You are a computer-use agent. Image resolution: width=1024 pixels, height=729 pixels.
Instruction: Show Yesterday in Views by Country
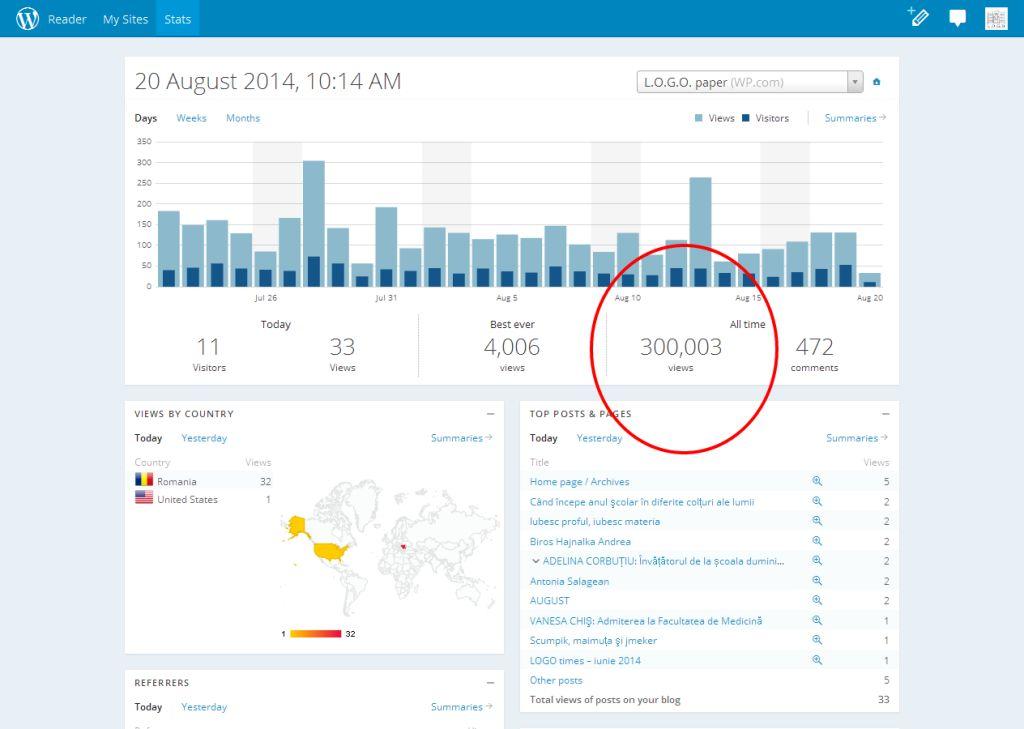coord(204,438)
